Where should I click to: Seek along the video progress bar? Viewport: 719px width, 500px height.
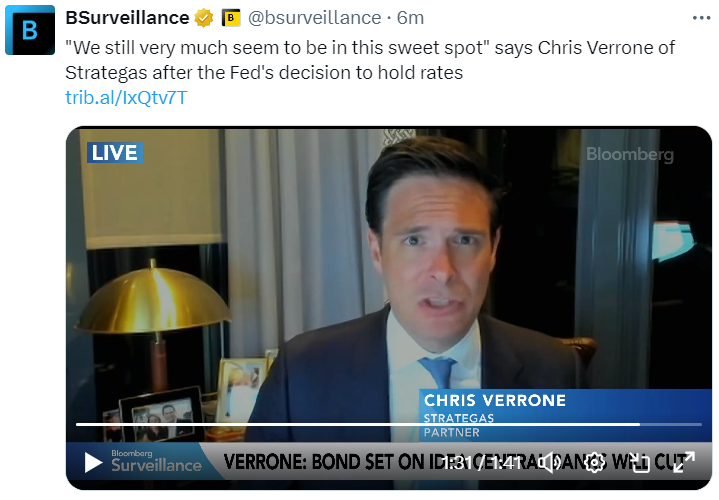pyautogui.click(x=389, y=424)
